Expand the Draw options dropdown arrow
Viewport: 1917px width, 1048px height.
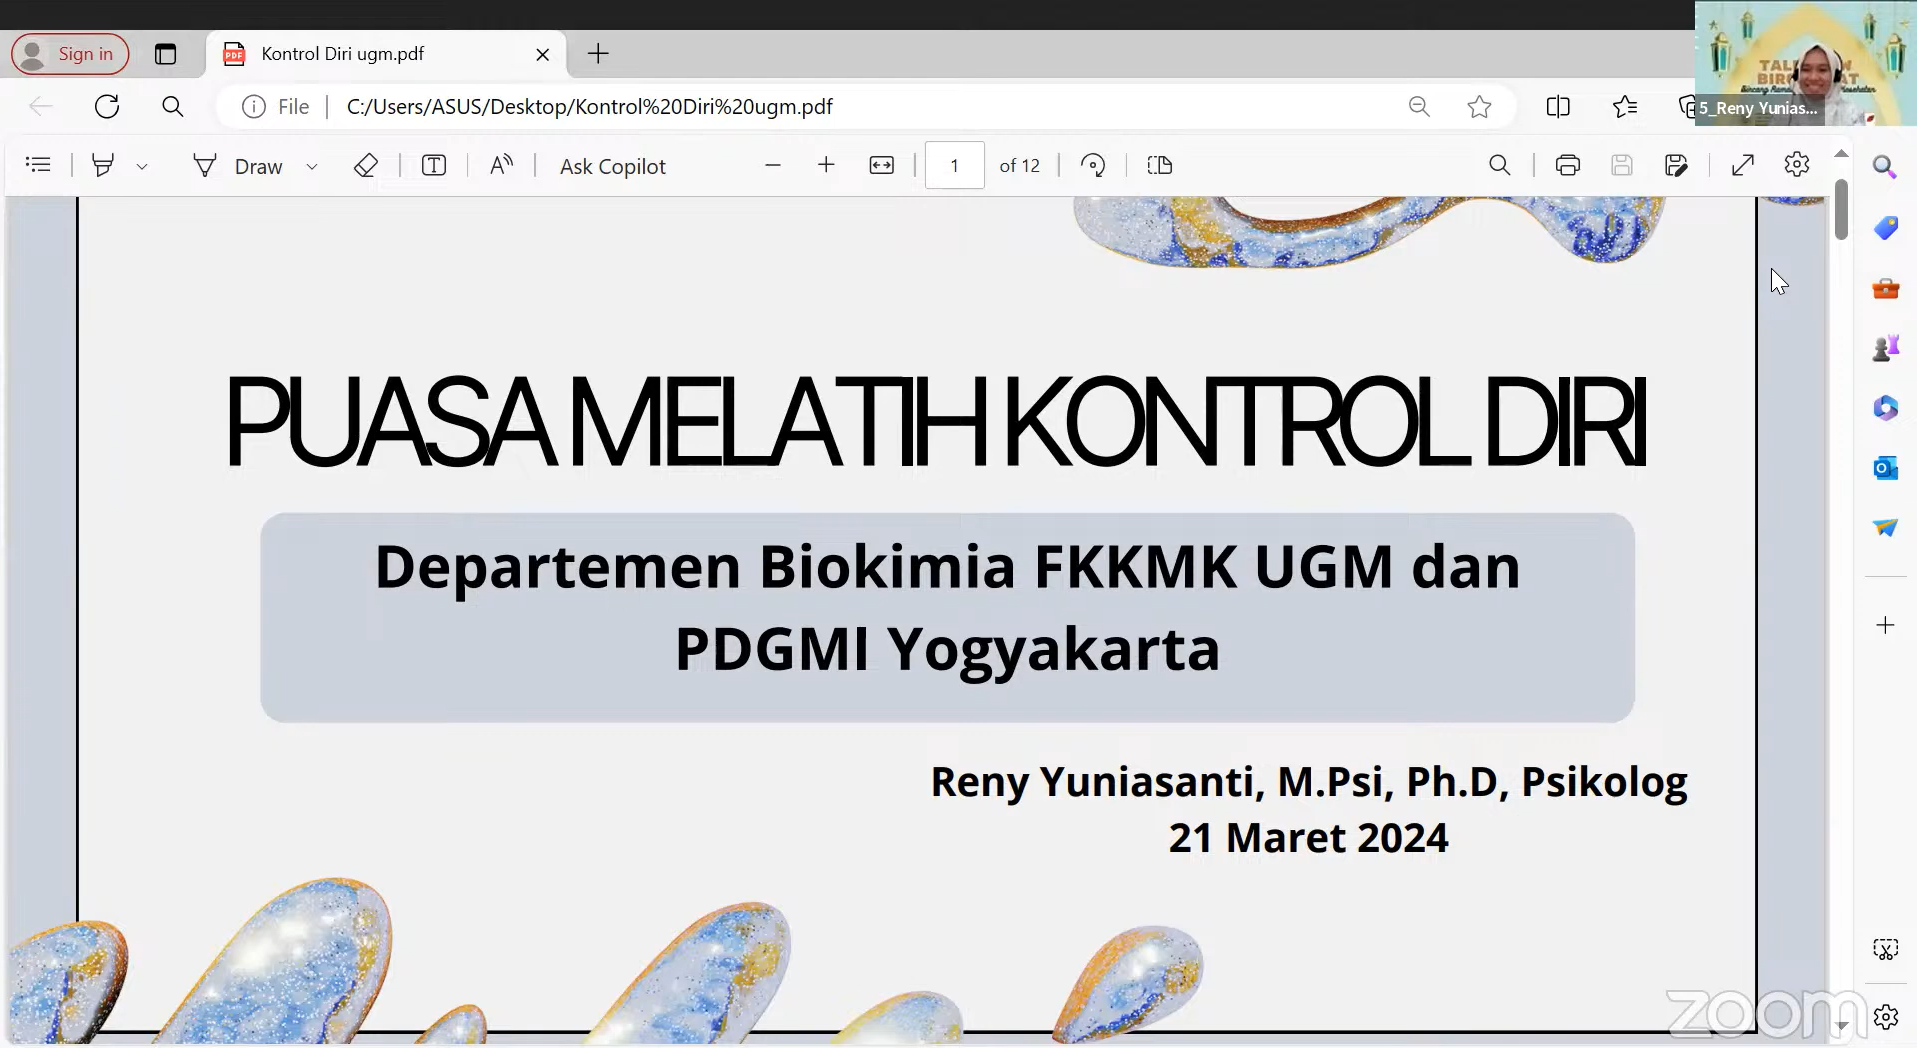point(312,166)
